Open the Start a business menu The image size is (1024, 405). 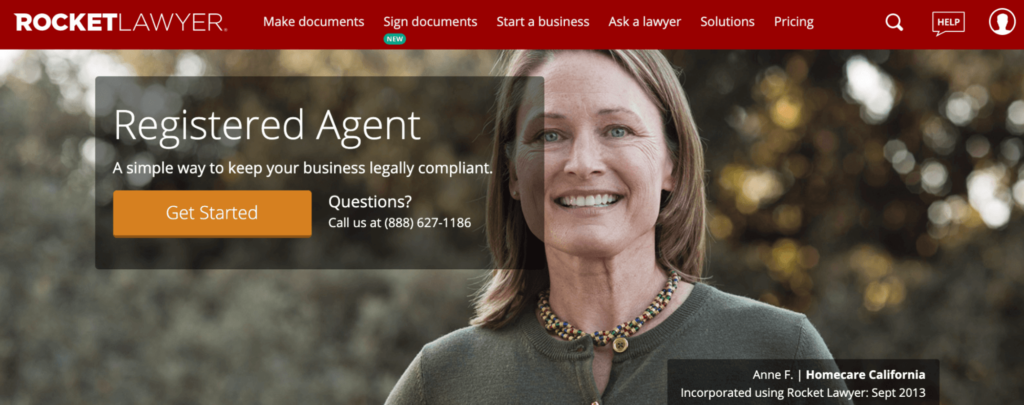pyautogui.click(x=543, y=22)
